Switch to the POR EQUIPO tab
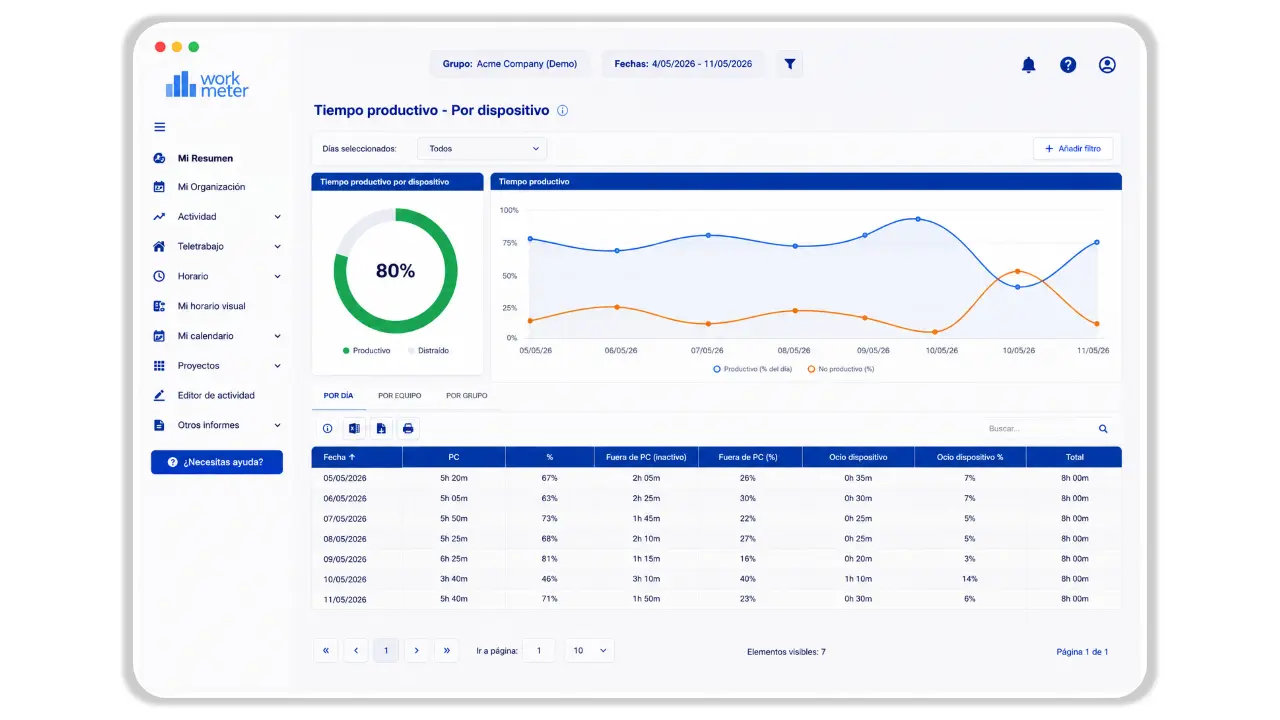The width and height of the screenshot is (1280, 720). 399,396
